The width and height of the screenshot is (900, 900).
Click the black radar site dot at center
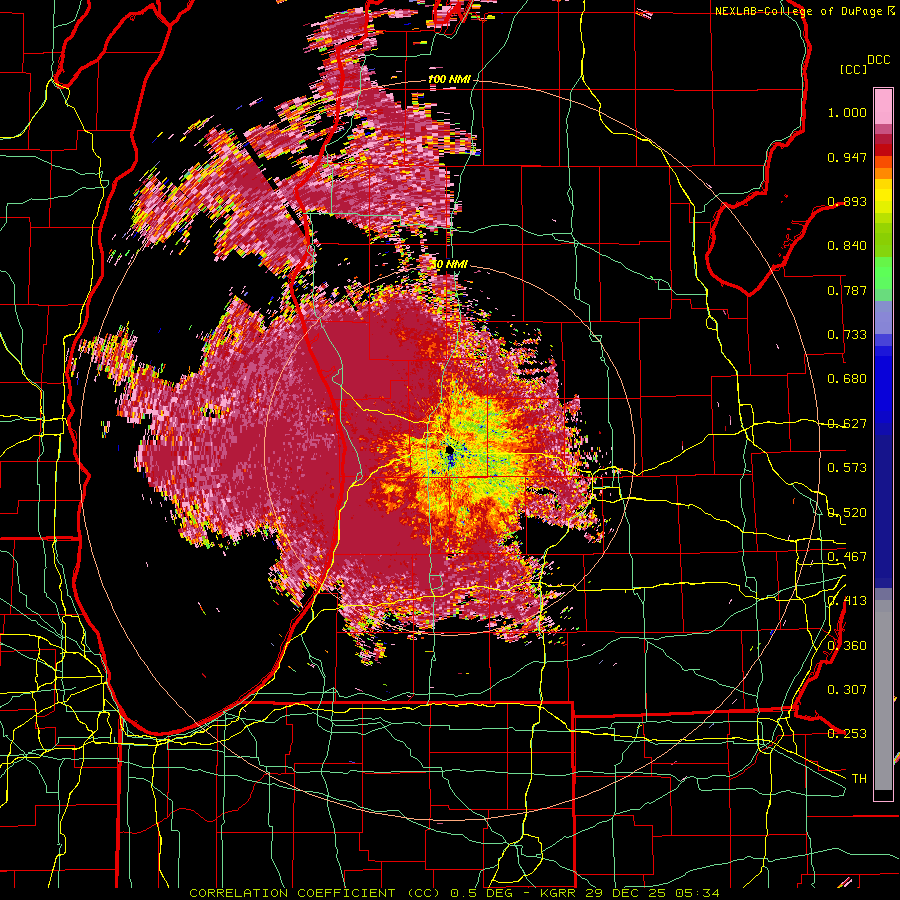[x=449, y=449]
